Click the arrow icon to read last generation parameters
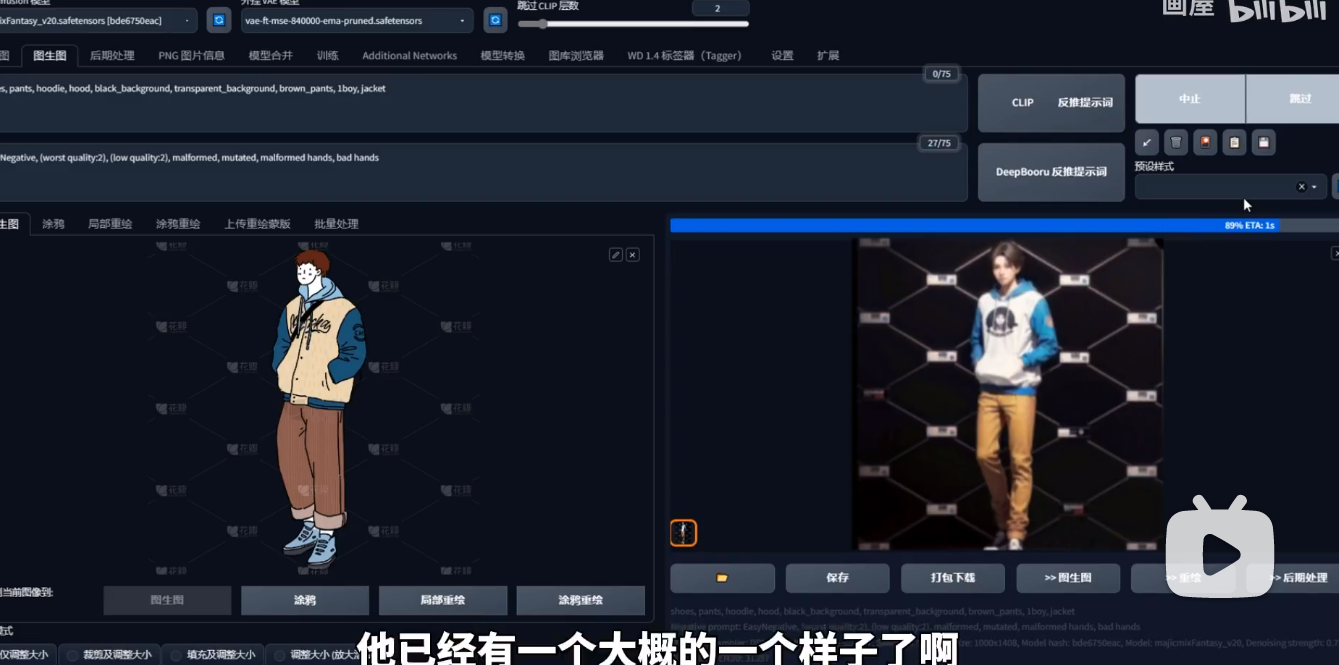Viewport: 1339px width, 665px height. pos(1147,142)
